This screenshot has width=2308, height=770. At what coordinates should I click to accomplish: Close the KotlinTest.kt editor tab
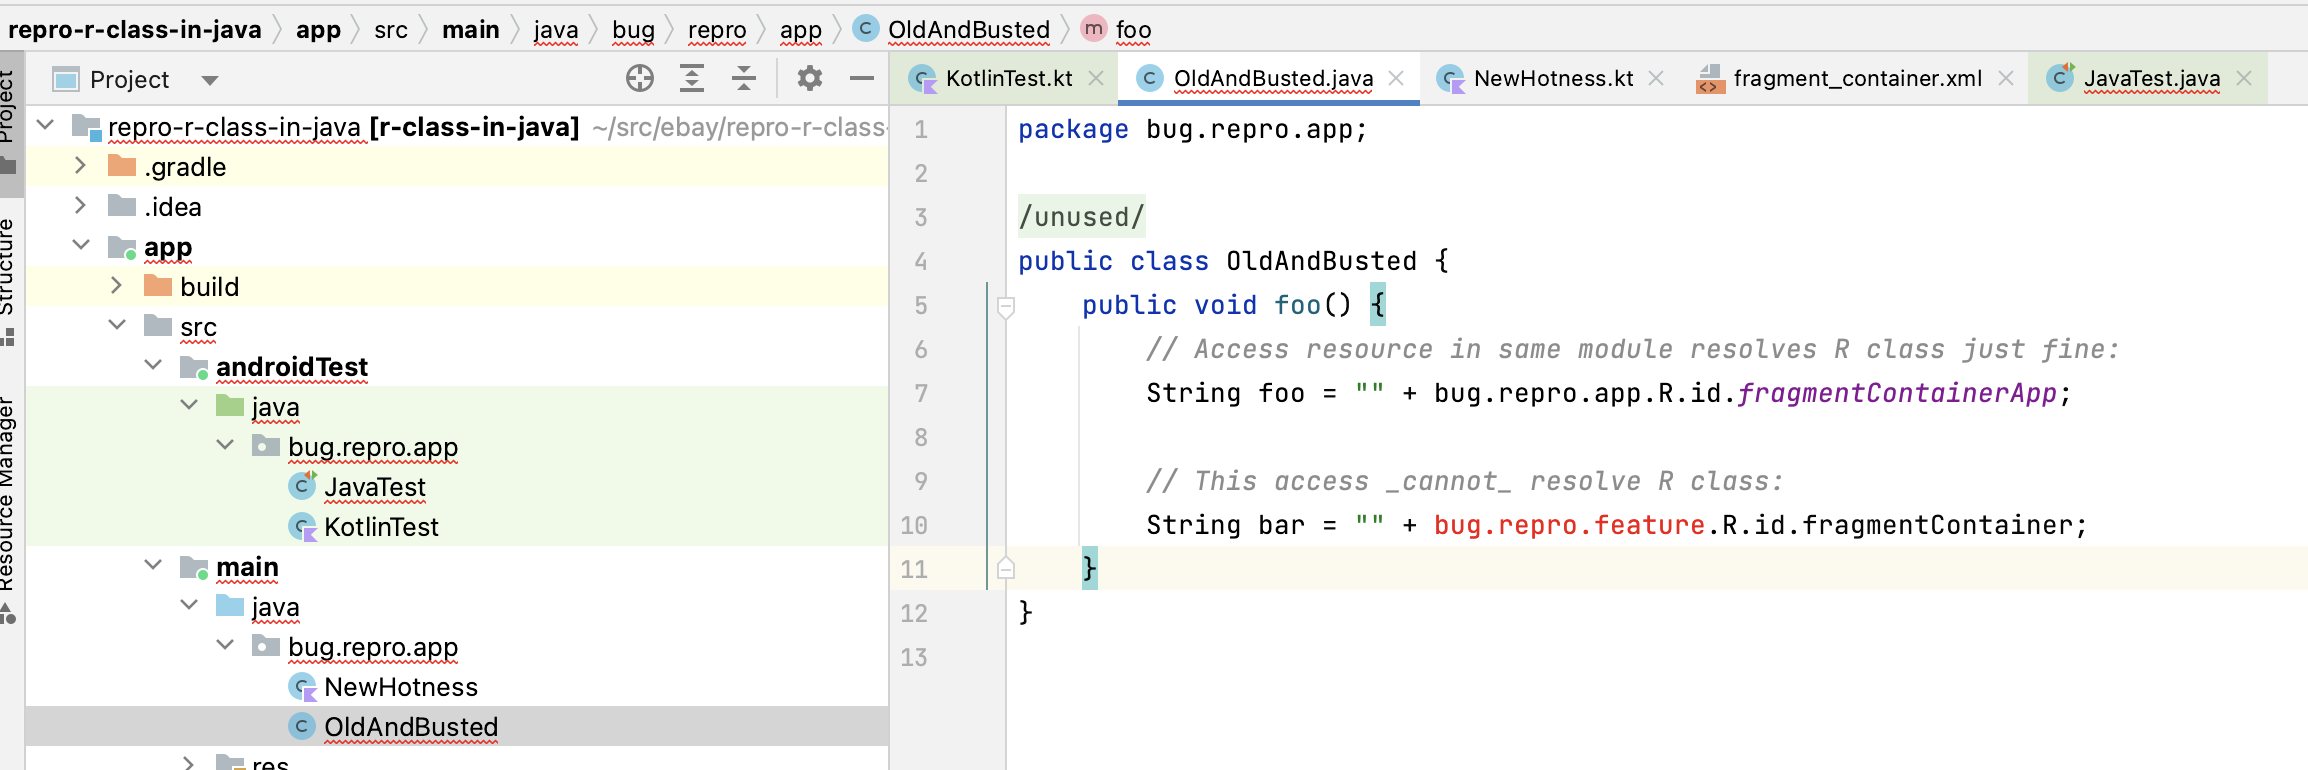(x=1096, y=78)
